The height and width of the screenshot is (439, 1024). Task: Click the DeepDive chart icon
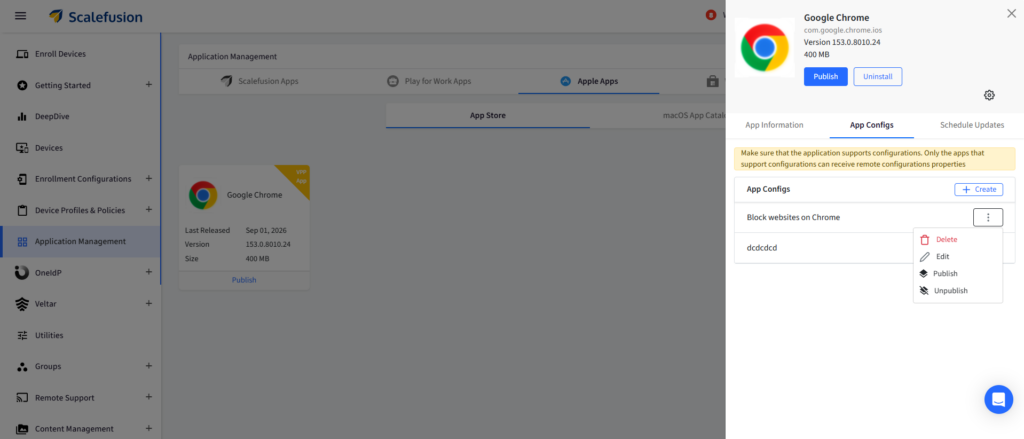tap(22, 116)
